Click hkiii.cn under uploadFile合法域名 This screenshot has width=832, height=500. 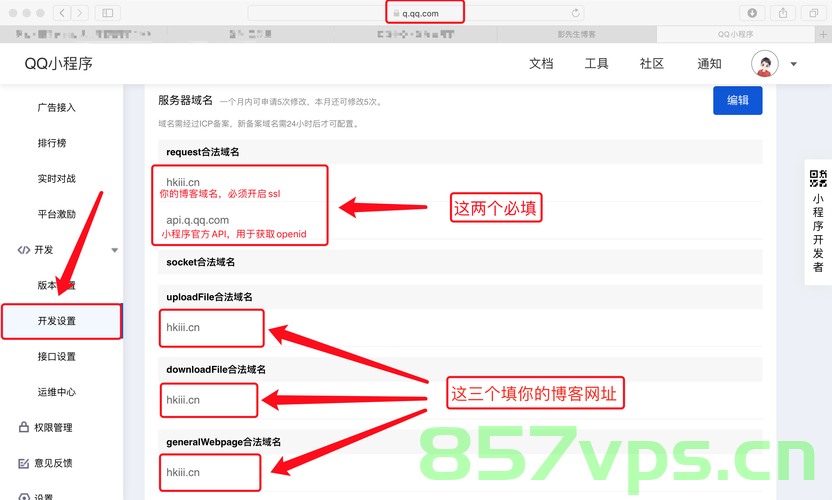point(183,327)
